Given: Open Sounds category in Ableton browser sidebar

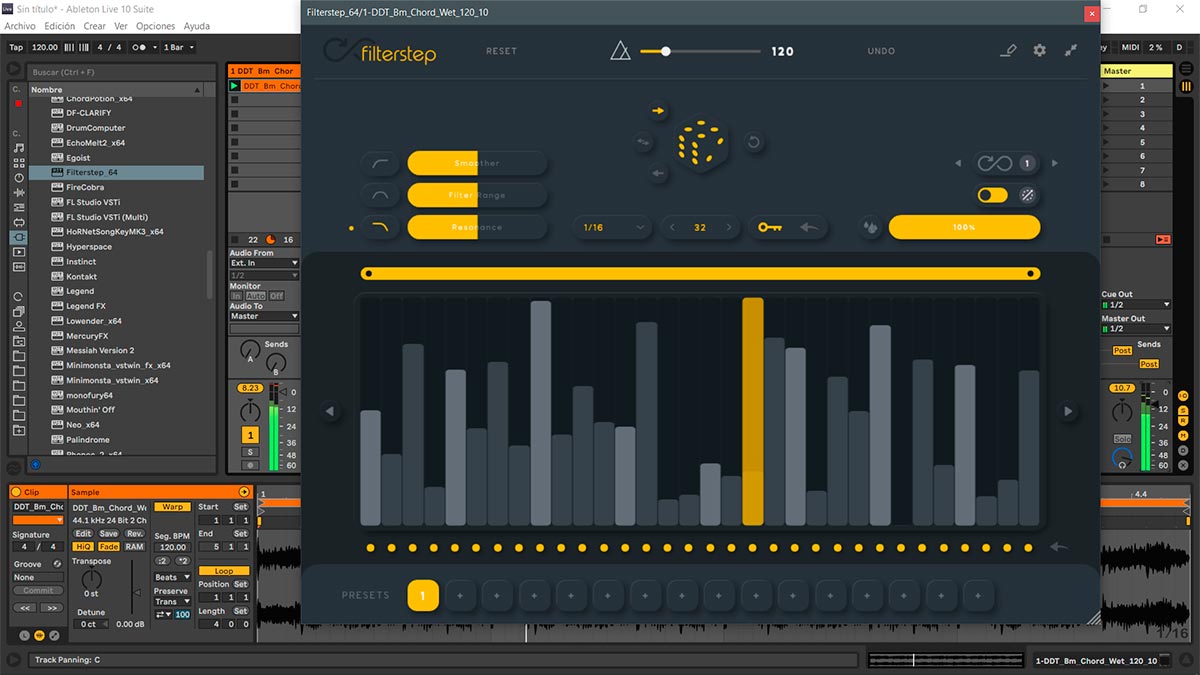Looking at the screenshot, I should click(18, 147).
